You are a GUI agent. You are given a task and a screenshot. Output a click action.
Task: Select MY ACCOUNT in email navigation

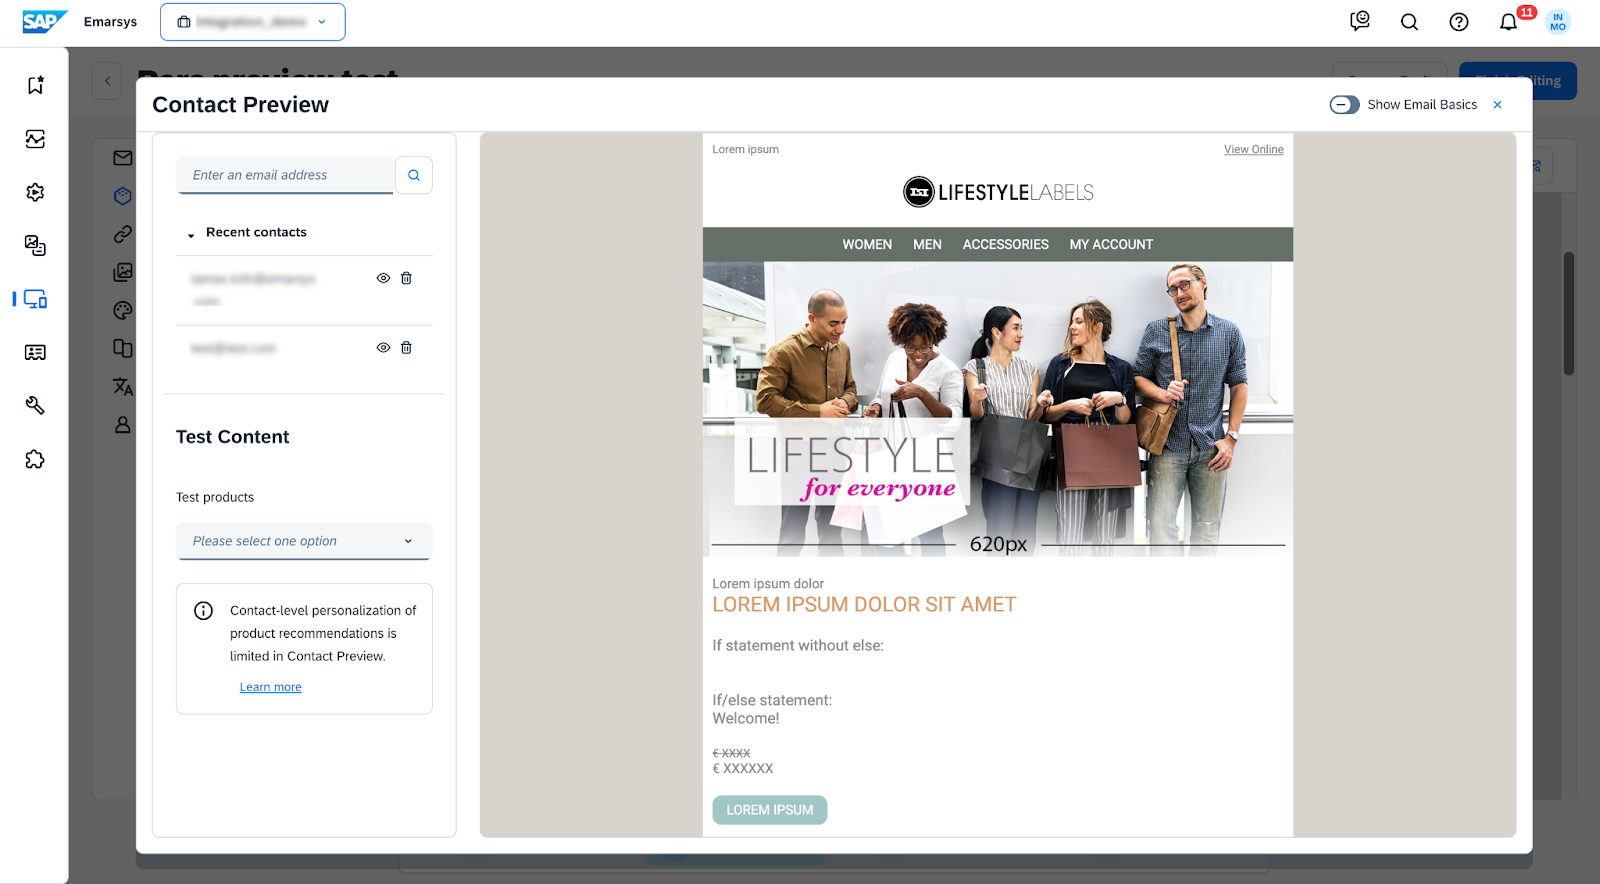1111,244
